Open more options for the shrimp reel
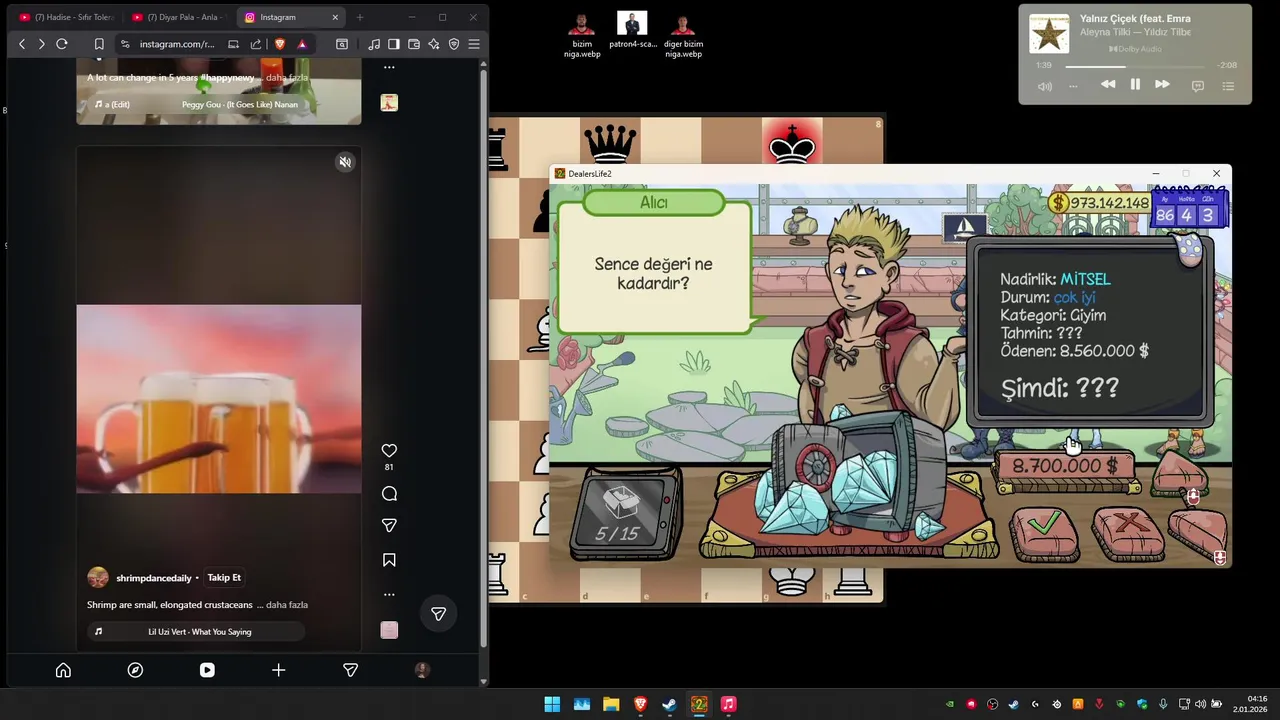 coord(389,594)
